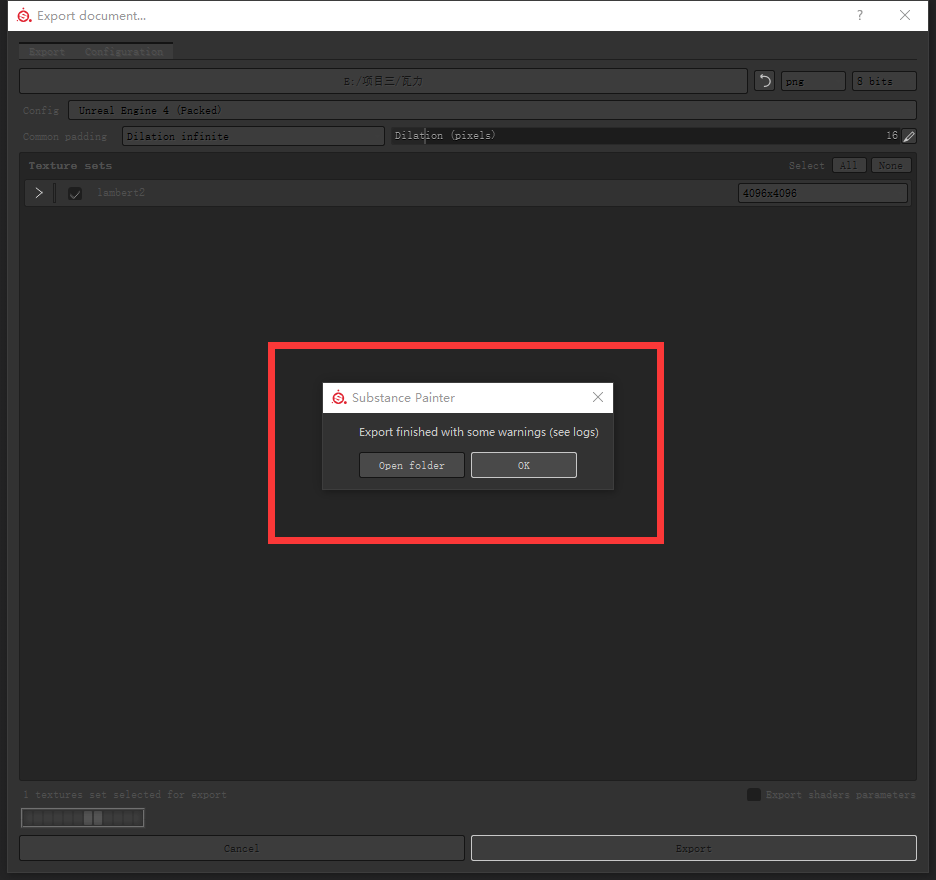Open the 8 bits depth dropdown

tap(884, 81)
